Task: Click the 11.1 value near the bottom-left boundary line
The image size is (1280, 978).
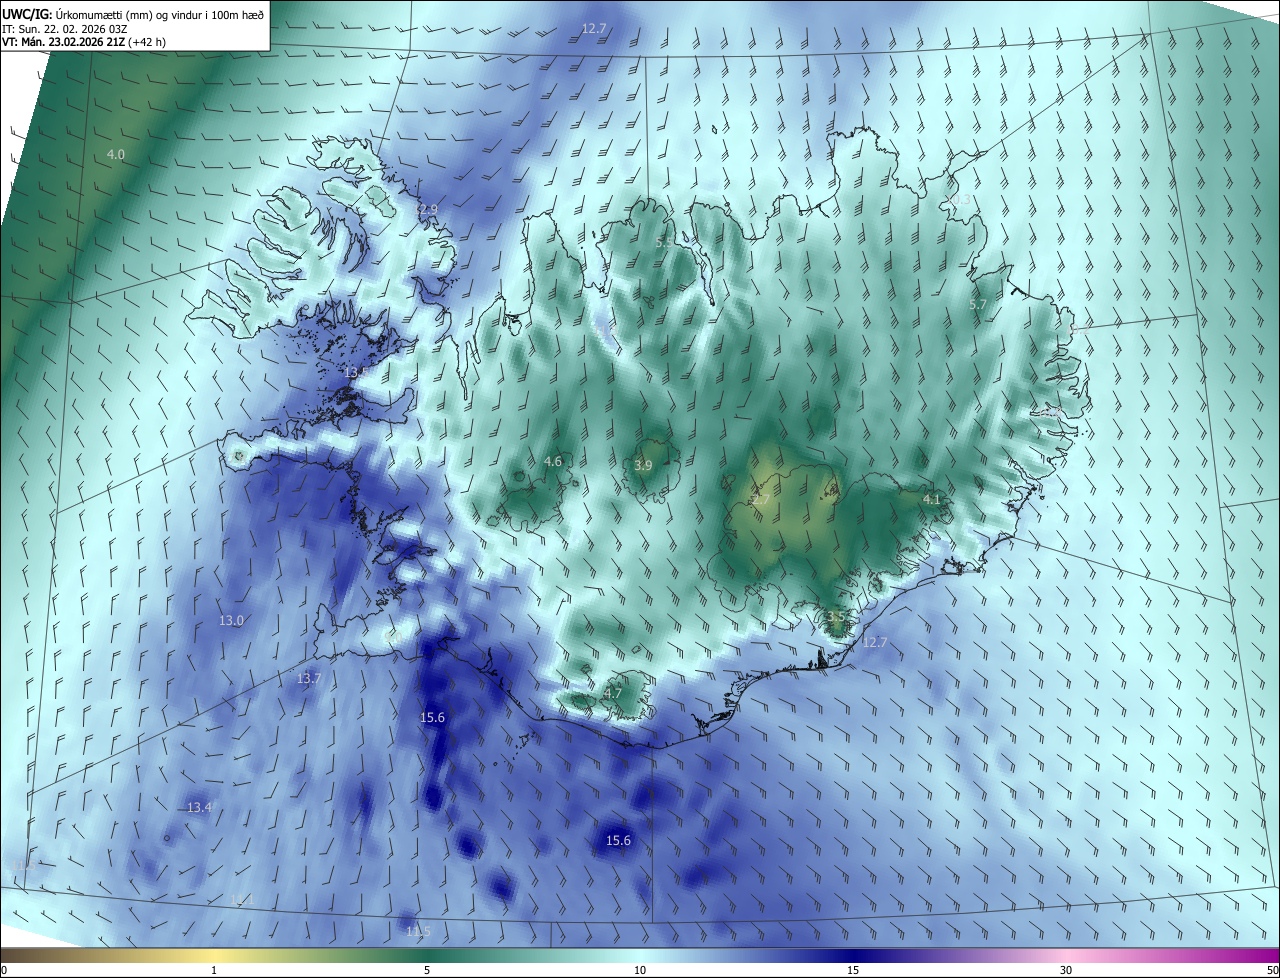Action: (243, 900)
